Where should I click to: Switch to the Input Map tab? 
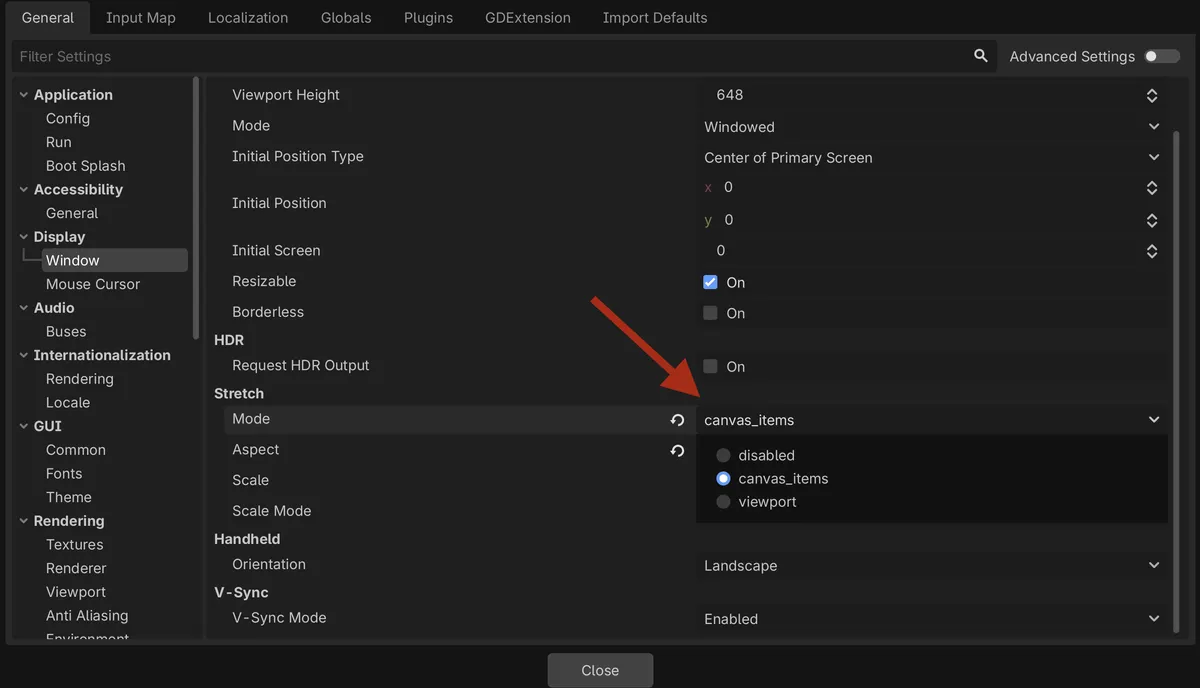(141, 17)
